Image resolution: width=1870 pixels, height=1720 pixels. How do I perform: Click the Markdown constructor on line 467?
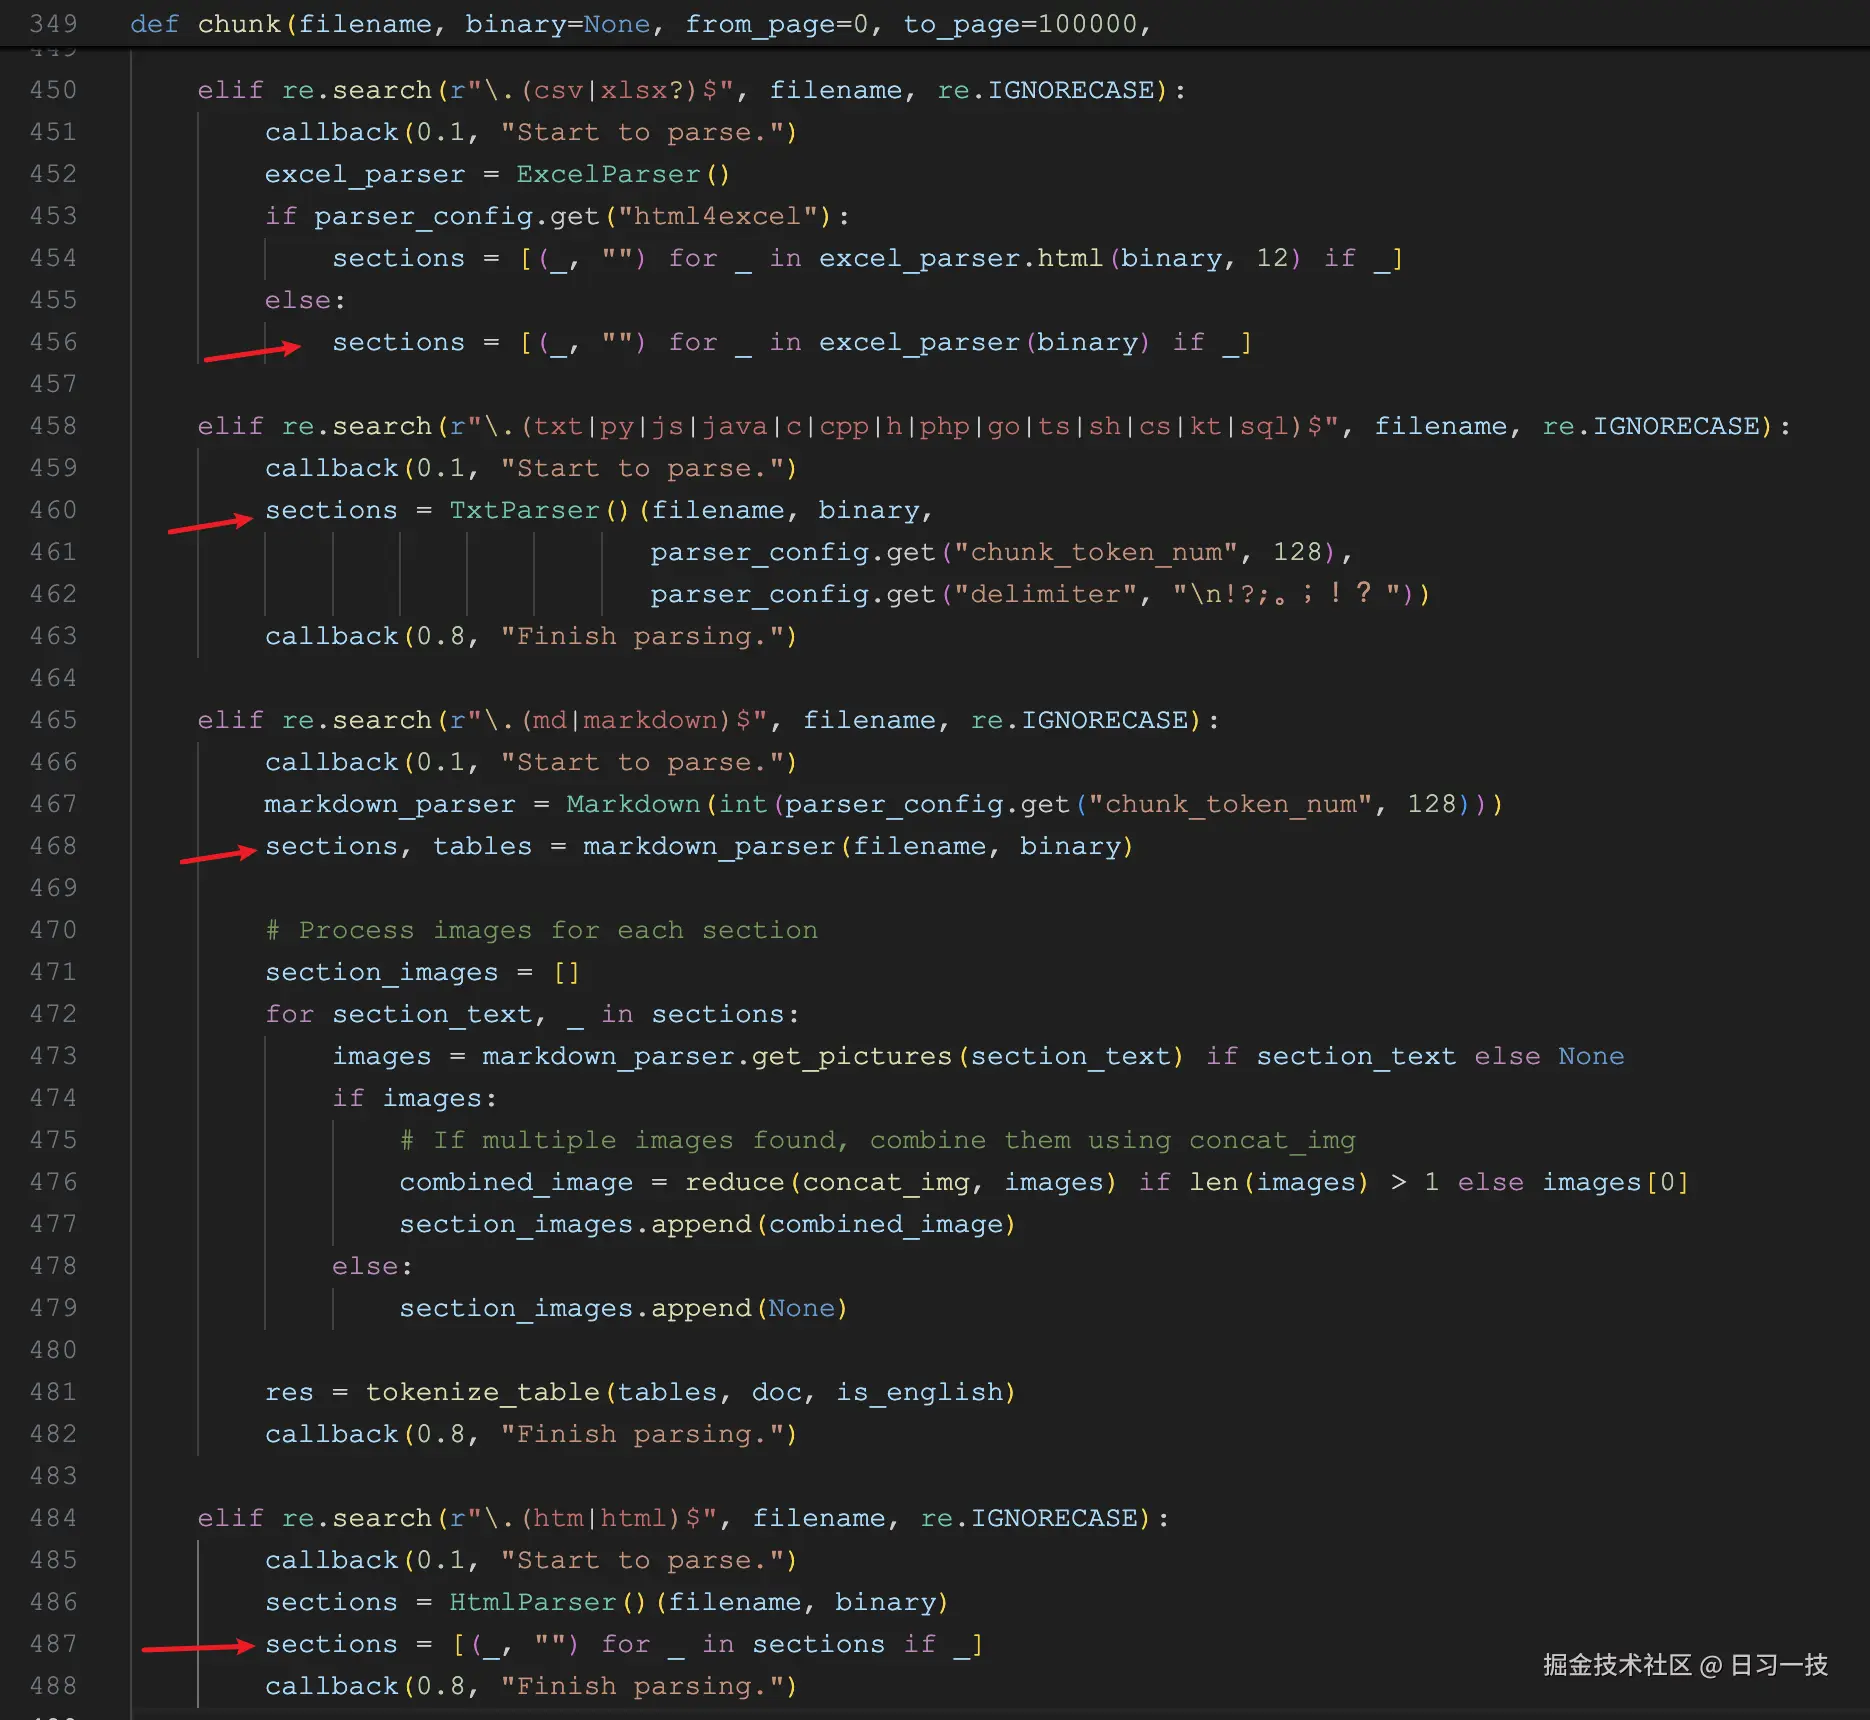pyautogui.click(x=634, y=804)
